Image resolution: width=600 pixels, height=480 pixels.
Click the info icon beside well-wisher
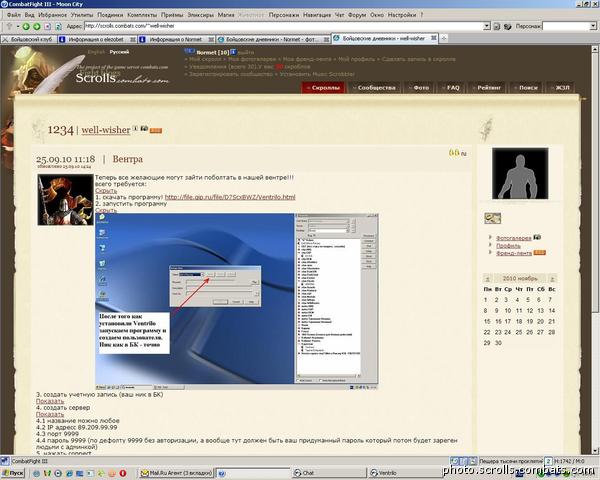click(135, 129)
